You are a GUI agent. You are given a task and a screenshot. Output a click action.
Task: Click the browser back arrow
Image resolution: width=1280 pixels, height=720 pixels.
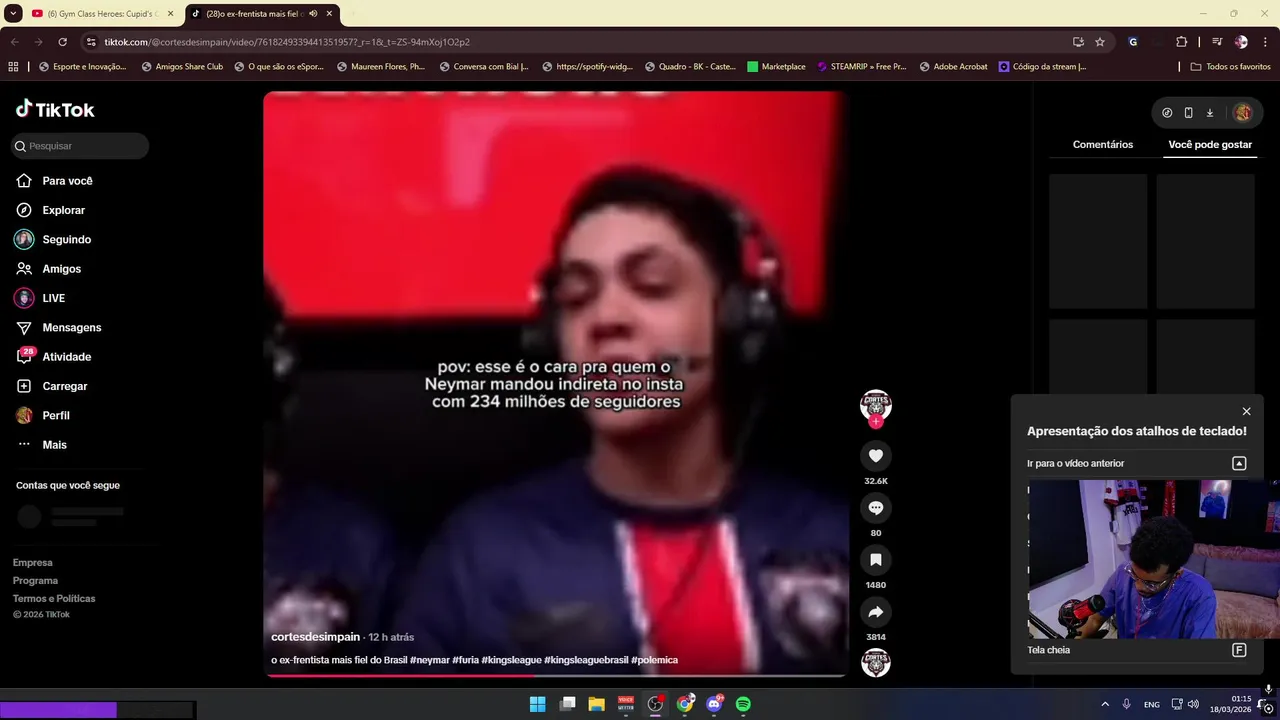point(14,42)
